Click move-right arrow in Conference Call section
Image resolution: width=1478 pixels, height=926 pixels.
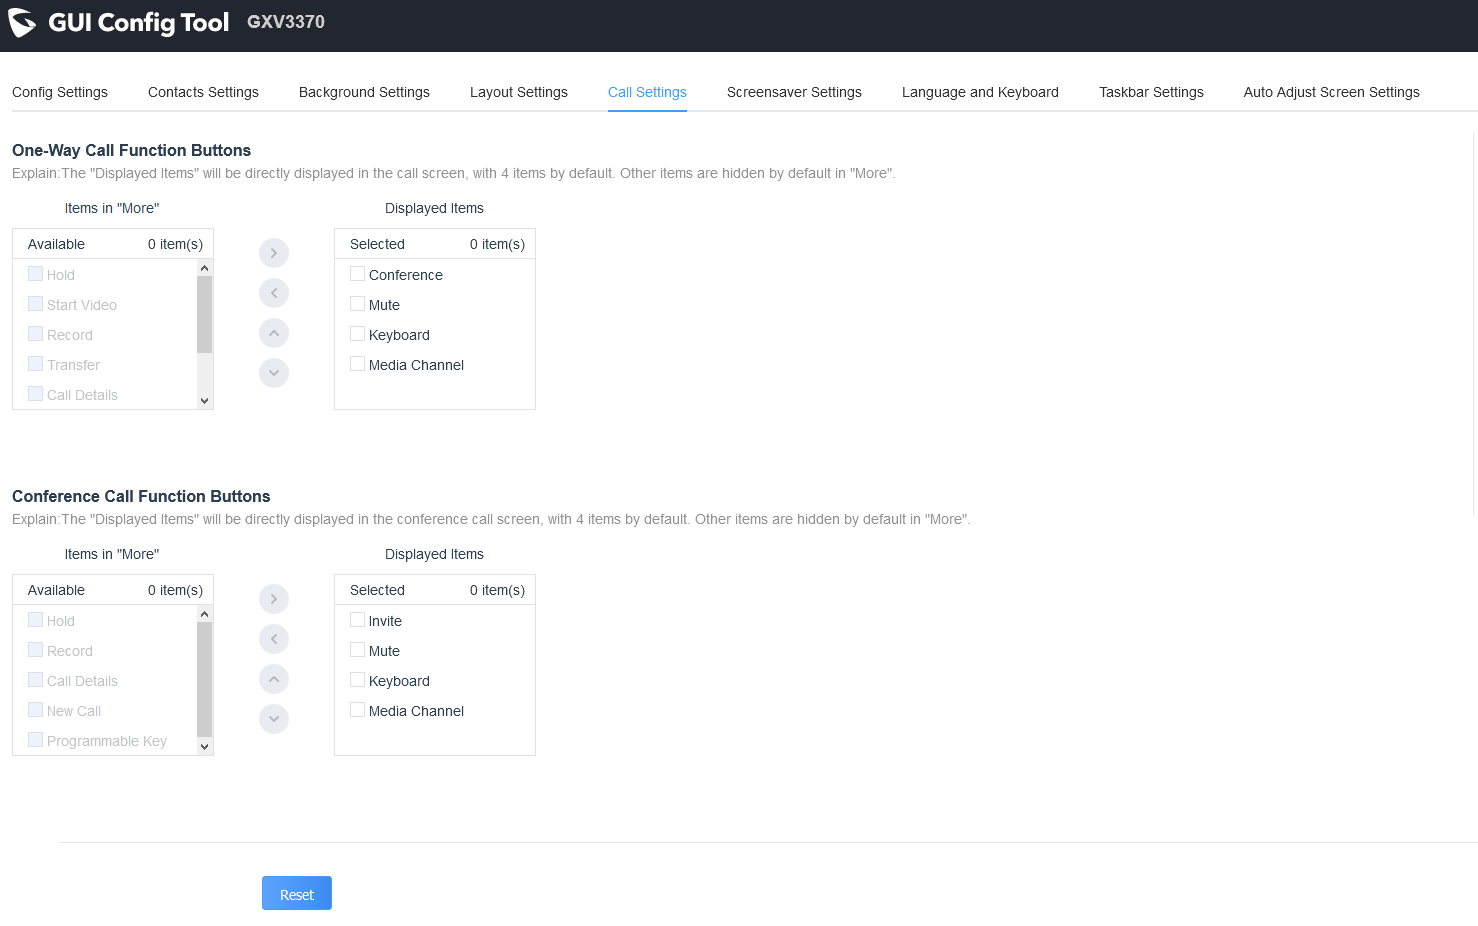coord(274,599)
